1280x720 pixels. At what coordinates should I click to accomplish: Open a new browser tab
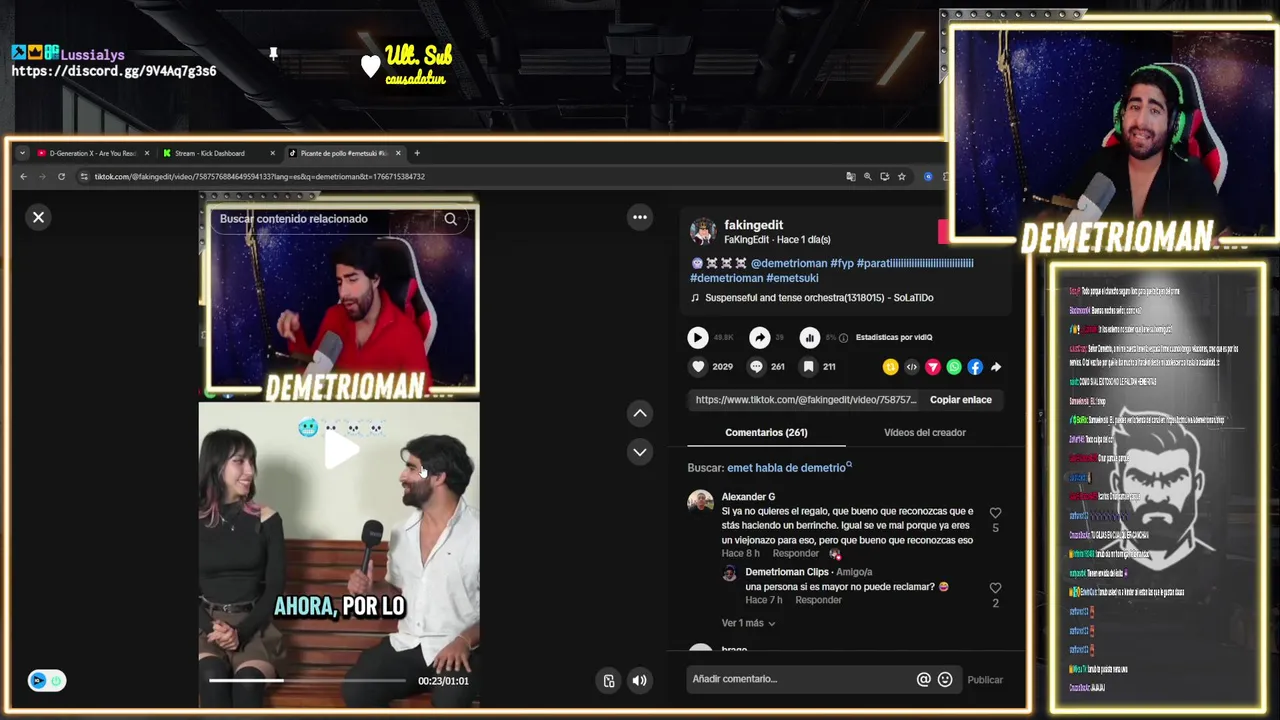pyautogui.click(x=417, y=153)
